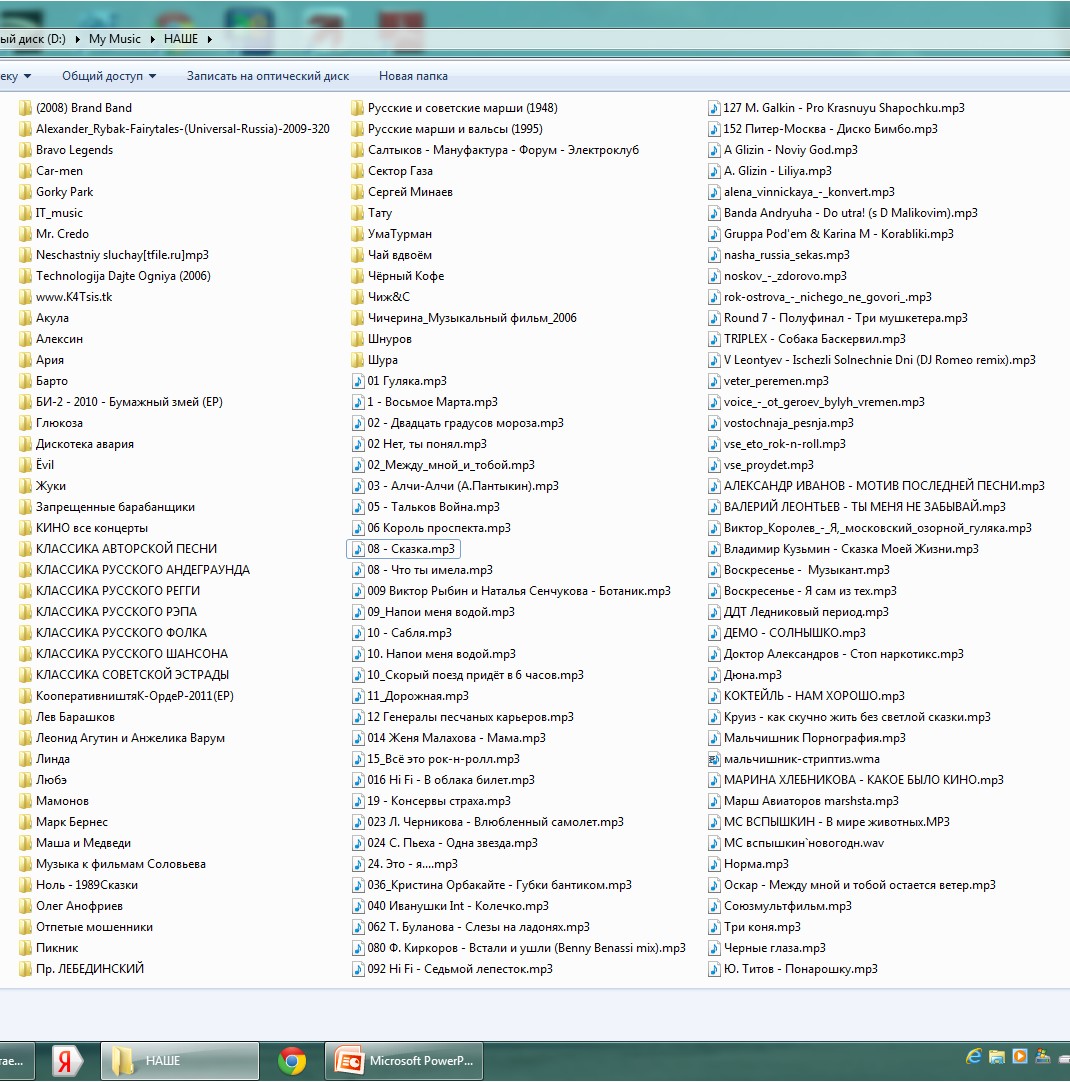Open Yandex browser from the taskbar

pos(67,1061)
